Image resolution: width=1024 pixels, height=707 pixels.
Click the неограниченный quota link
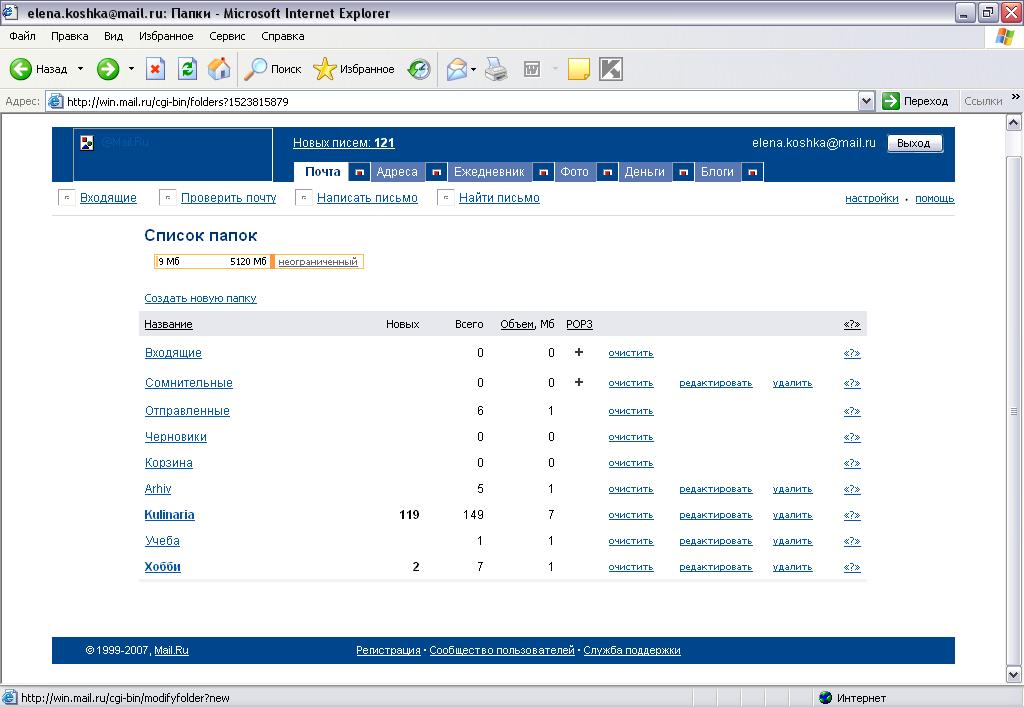point(318,262)
